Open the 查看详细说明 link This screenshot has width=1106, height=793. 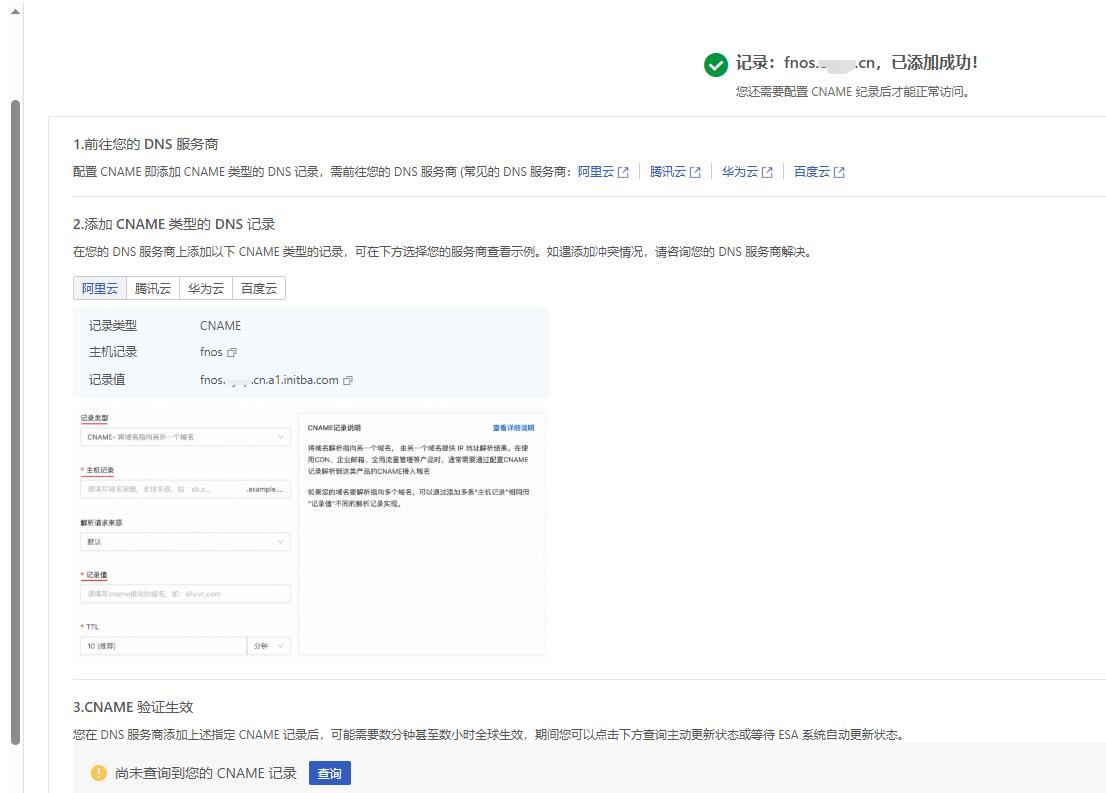pos(512,427)
